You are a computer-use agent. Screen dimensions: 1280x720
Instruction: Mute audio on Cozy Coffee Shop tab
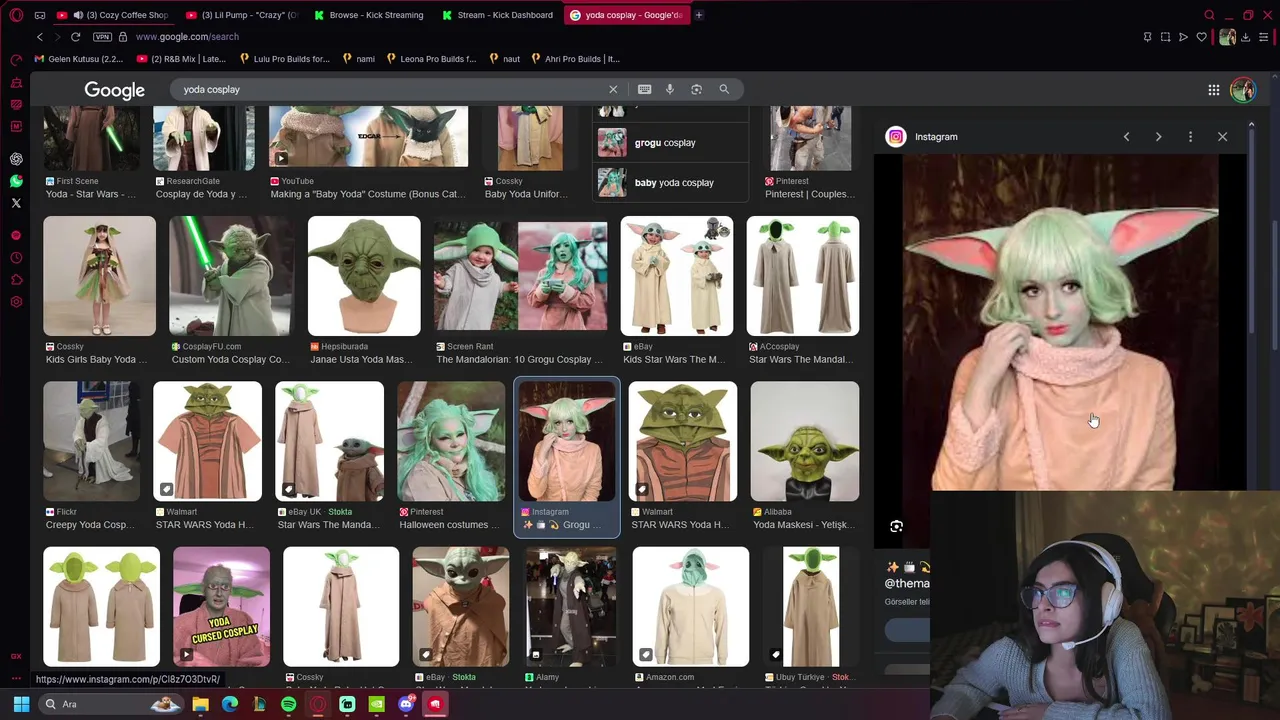click(x=78, y=15)
